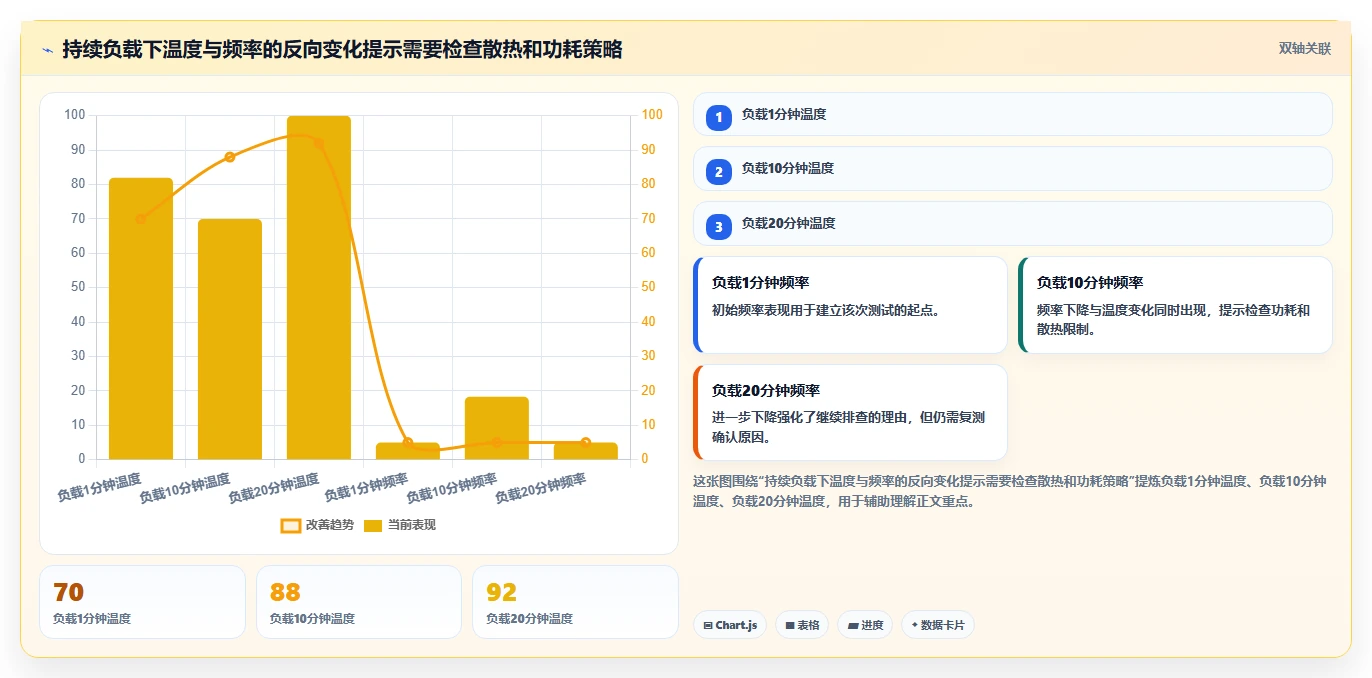Click the tallest bar for 负载20分钟温度
This screenshot has width=1372, height=678.
(x=319, y=288)
